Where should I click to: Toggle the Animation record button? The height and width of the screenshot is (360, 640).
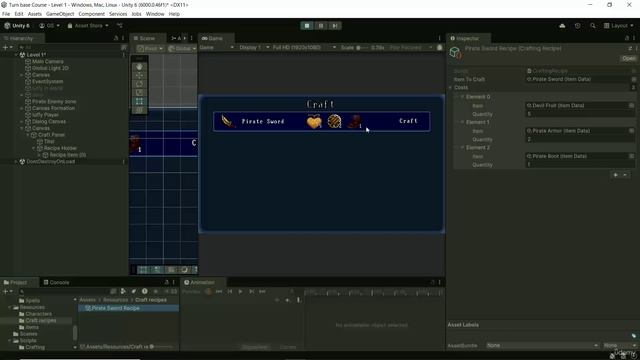pos(208,291)
